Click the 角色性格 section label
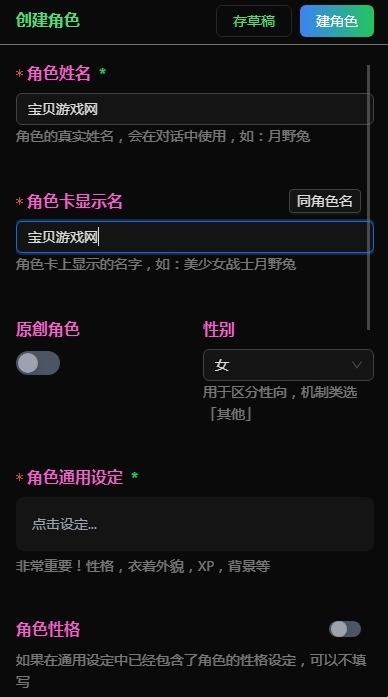388x697 pixels. [48, 629]
